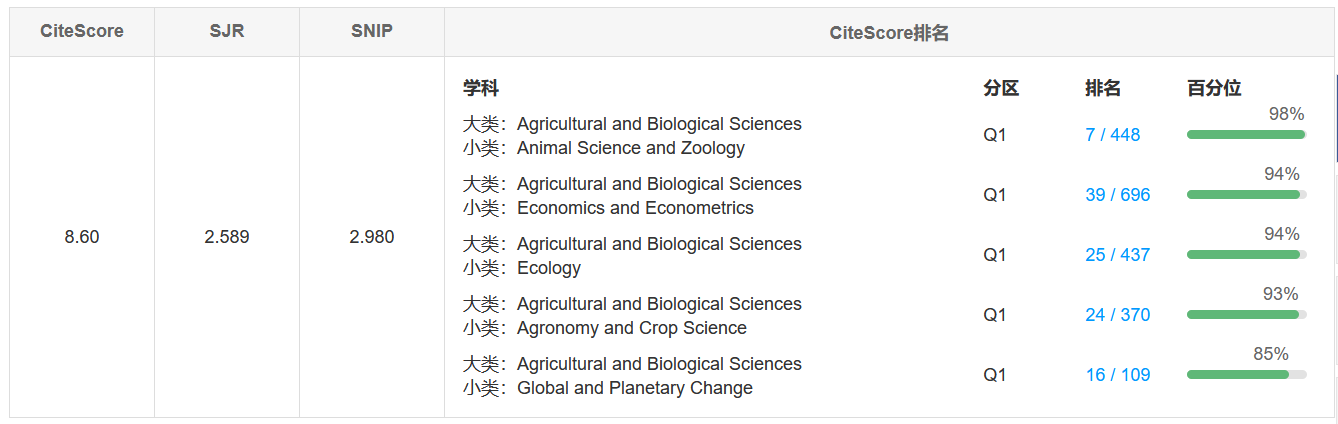Select the SNIP value 2.980
The height and width of the screenshot is (424, 1338).
pos(372,237)
